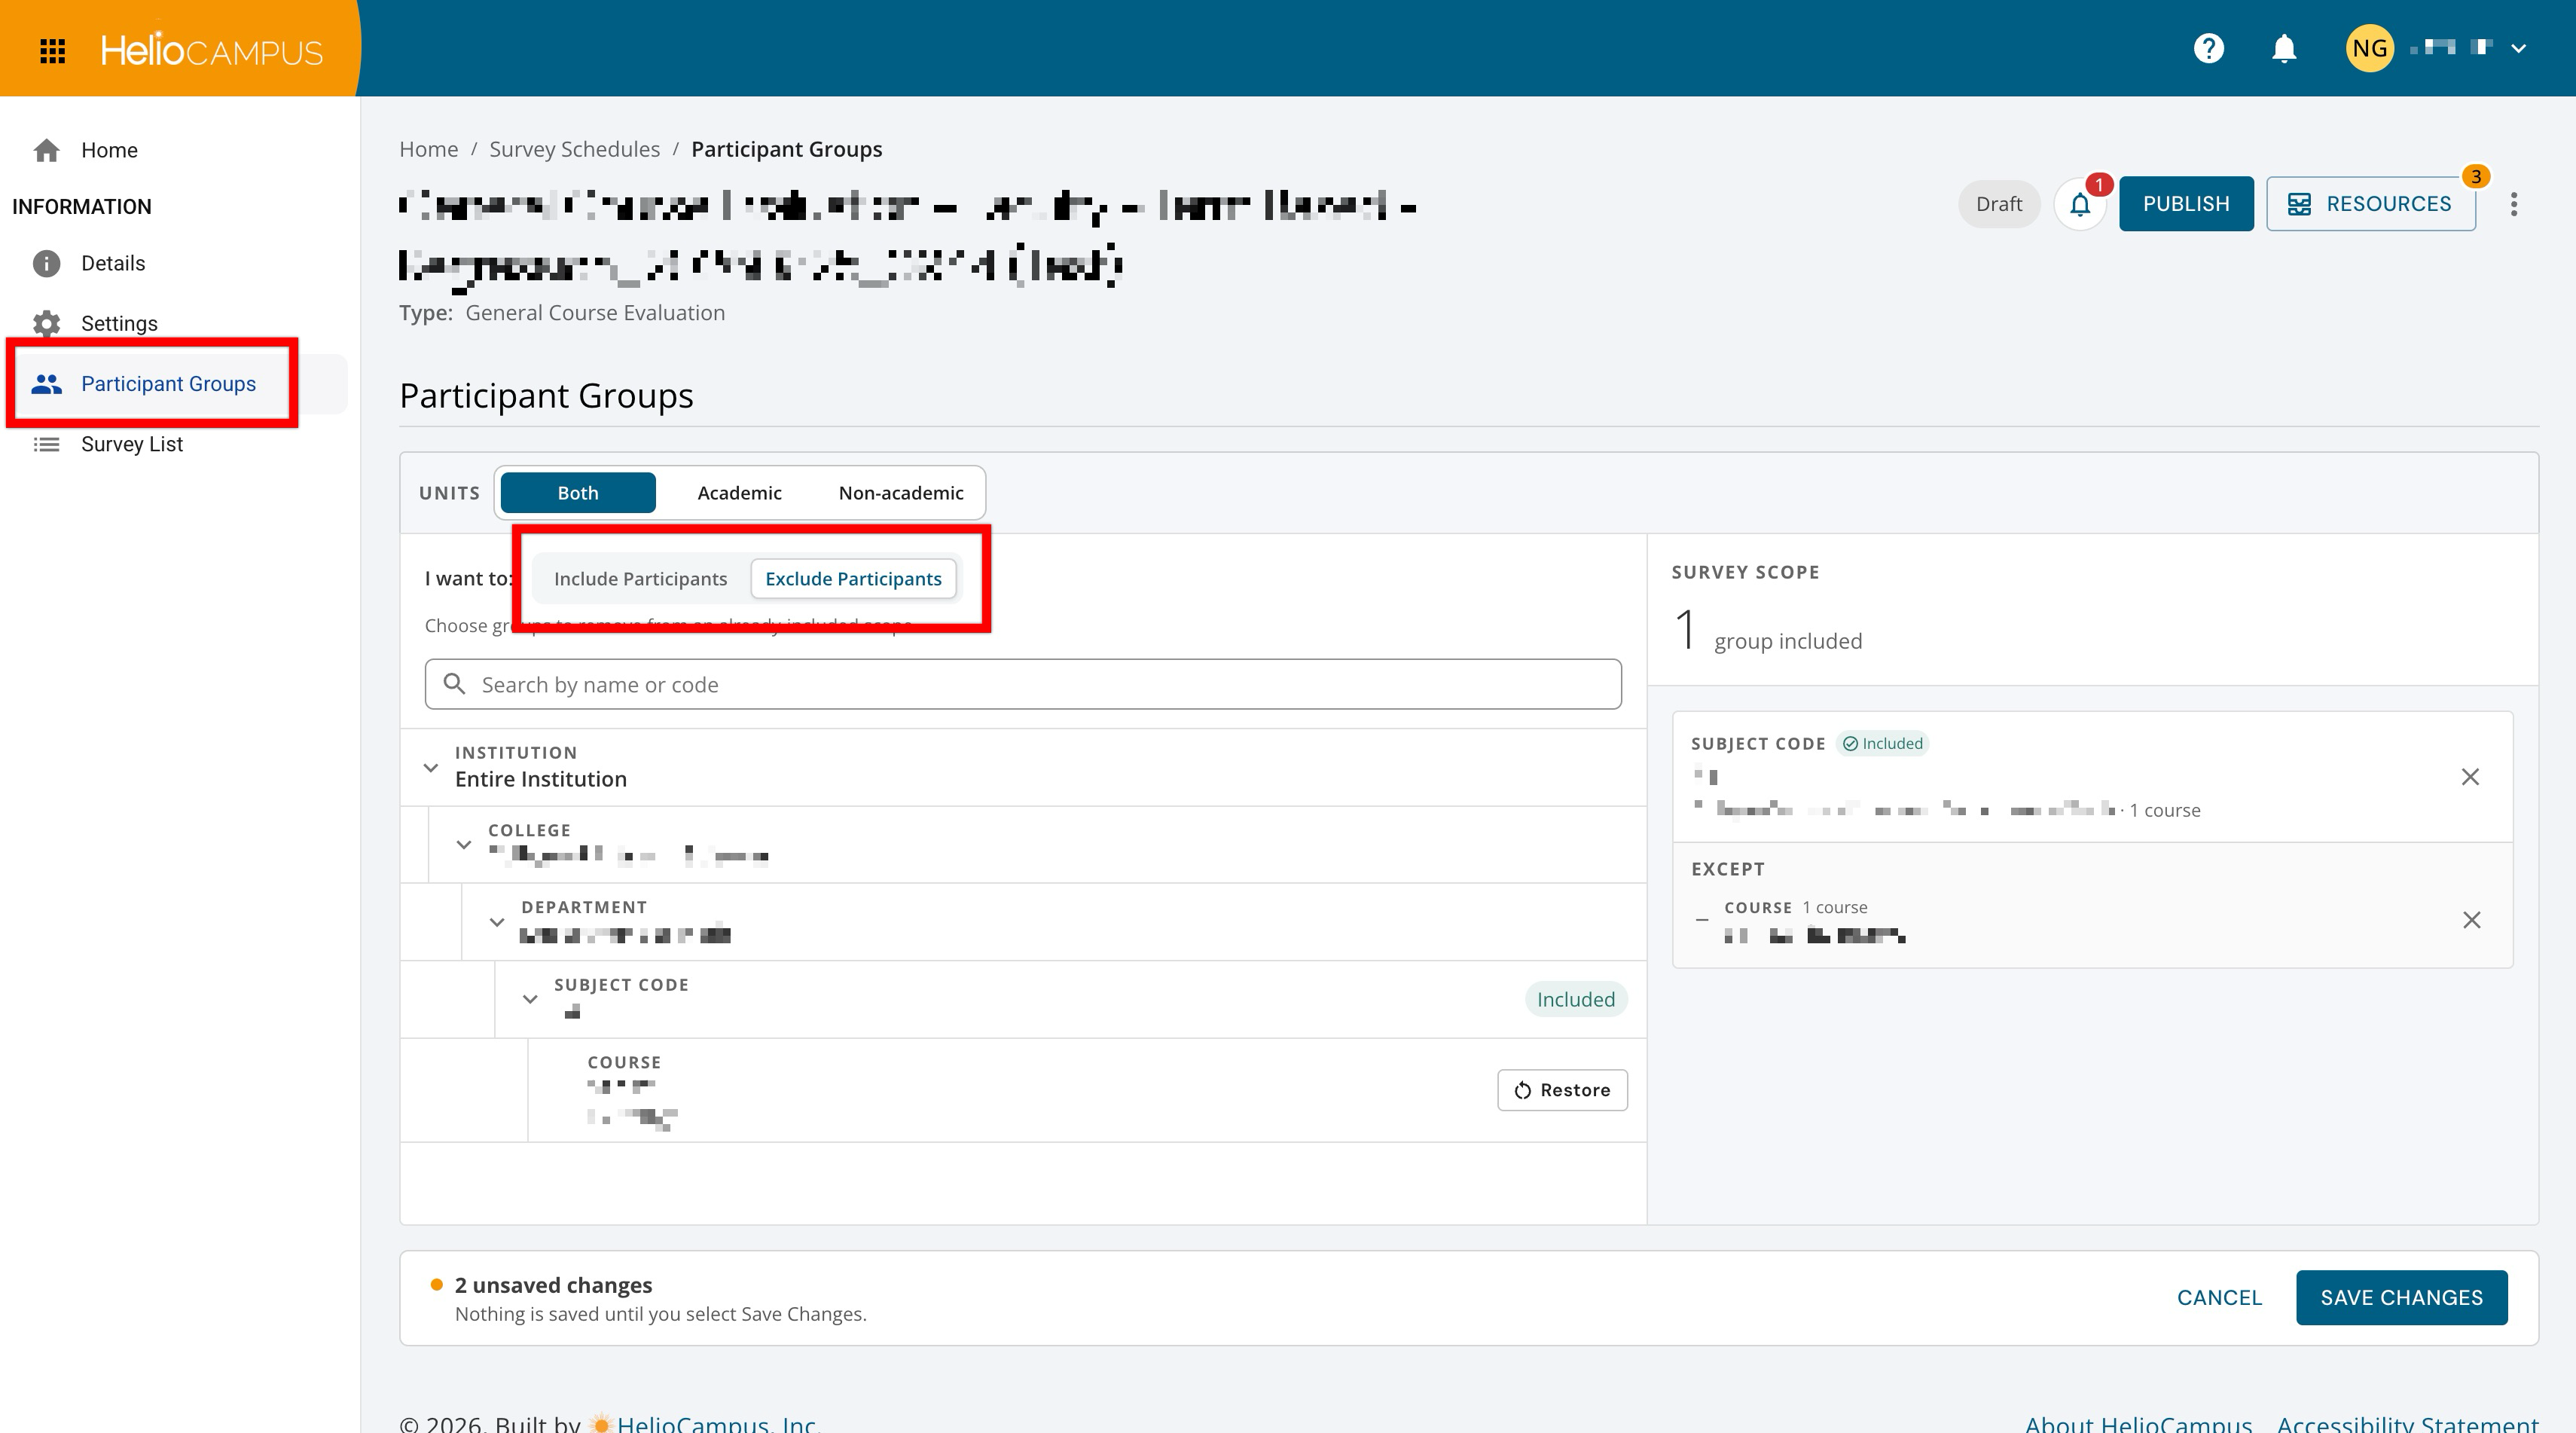Open the About HelioCampus footer link
Viewport: 2576px width, 1433px height.
point(2138,1424)
